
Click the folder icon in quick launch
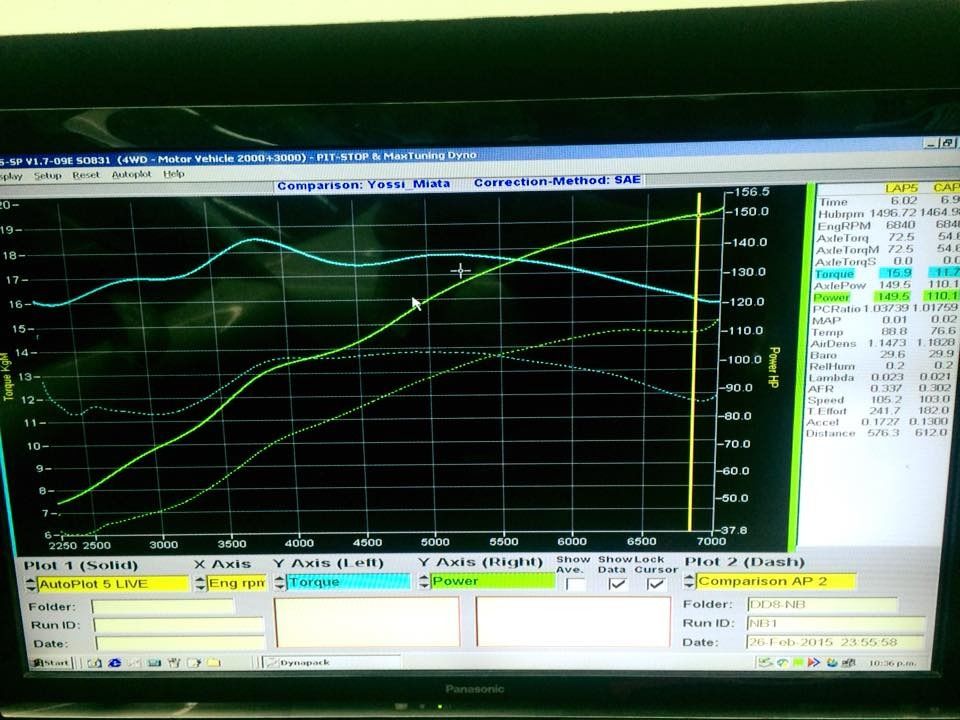coord(213,662)
